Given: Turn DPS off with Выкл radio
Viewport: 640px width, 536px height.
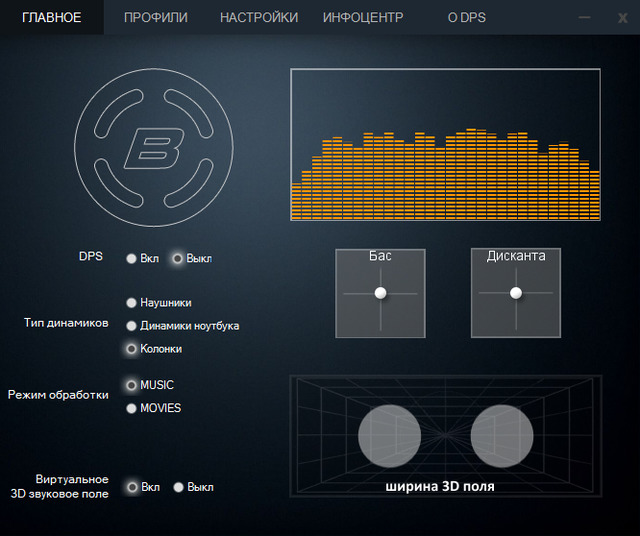Looking at the screenshot, I should point(178,258).
